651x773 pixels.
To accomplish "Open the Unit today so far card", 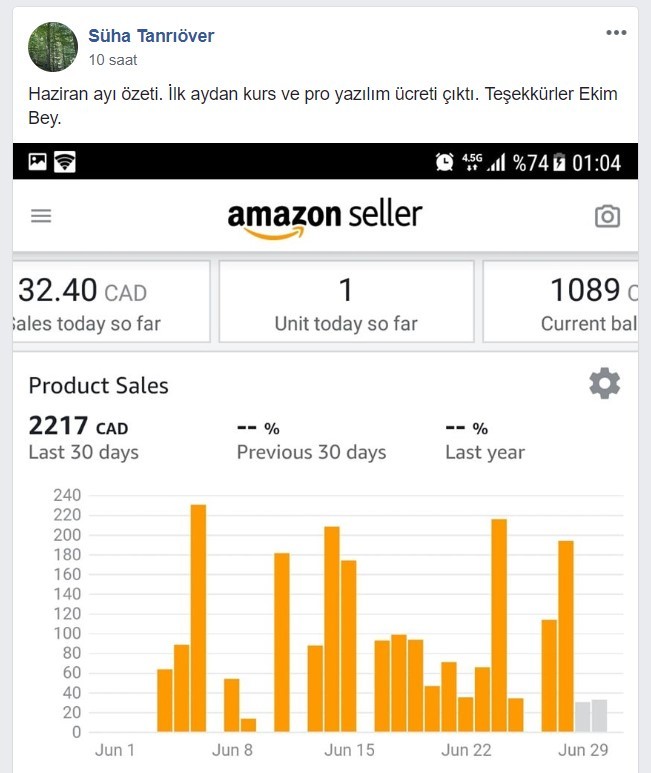I will [x=346, y=301].
